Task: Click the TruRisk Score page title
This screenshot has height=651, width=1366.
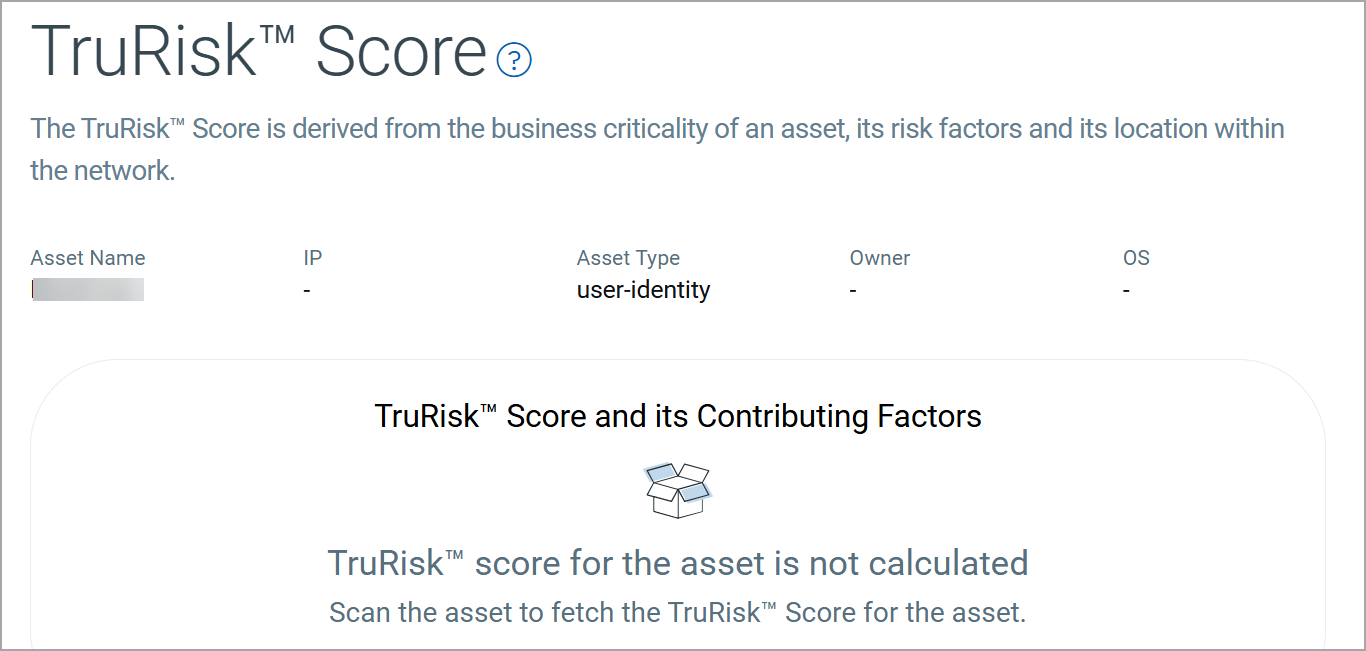Action: [x=259, y=50]
